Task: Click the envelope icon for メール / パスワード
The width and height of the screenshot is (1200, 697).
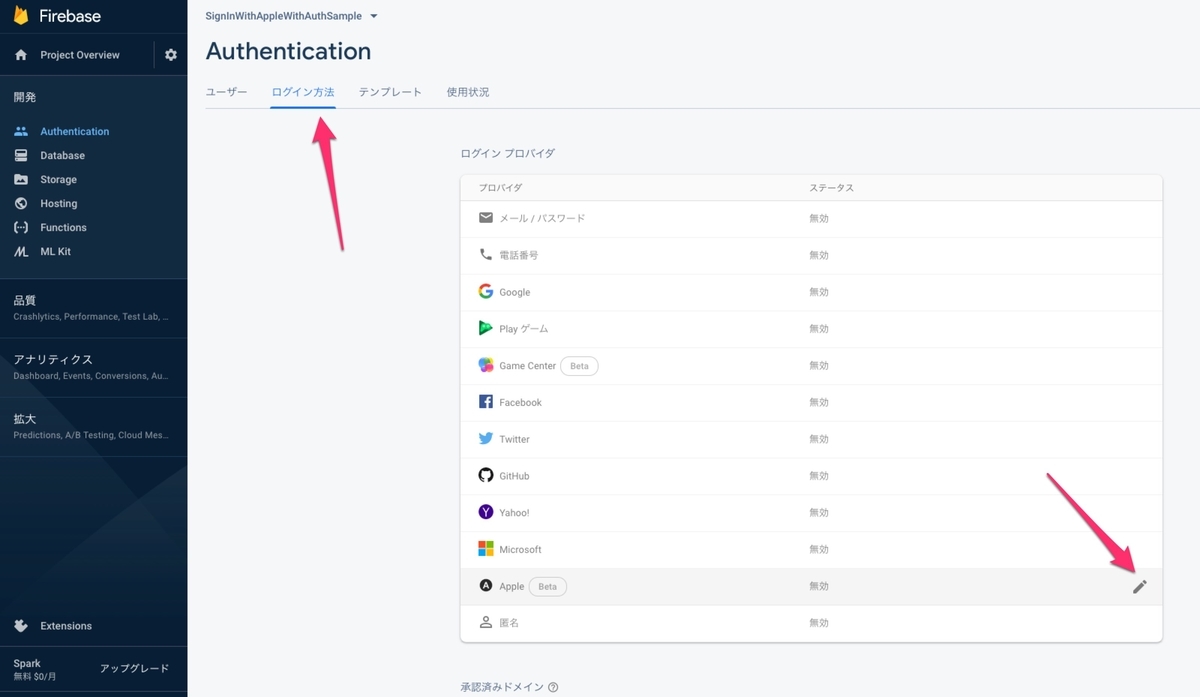Action: click(x=486, y=218)
